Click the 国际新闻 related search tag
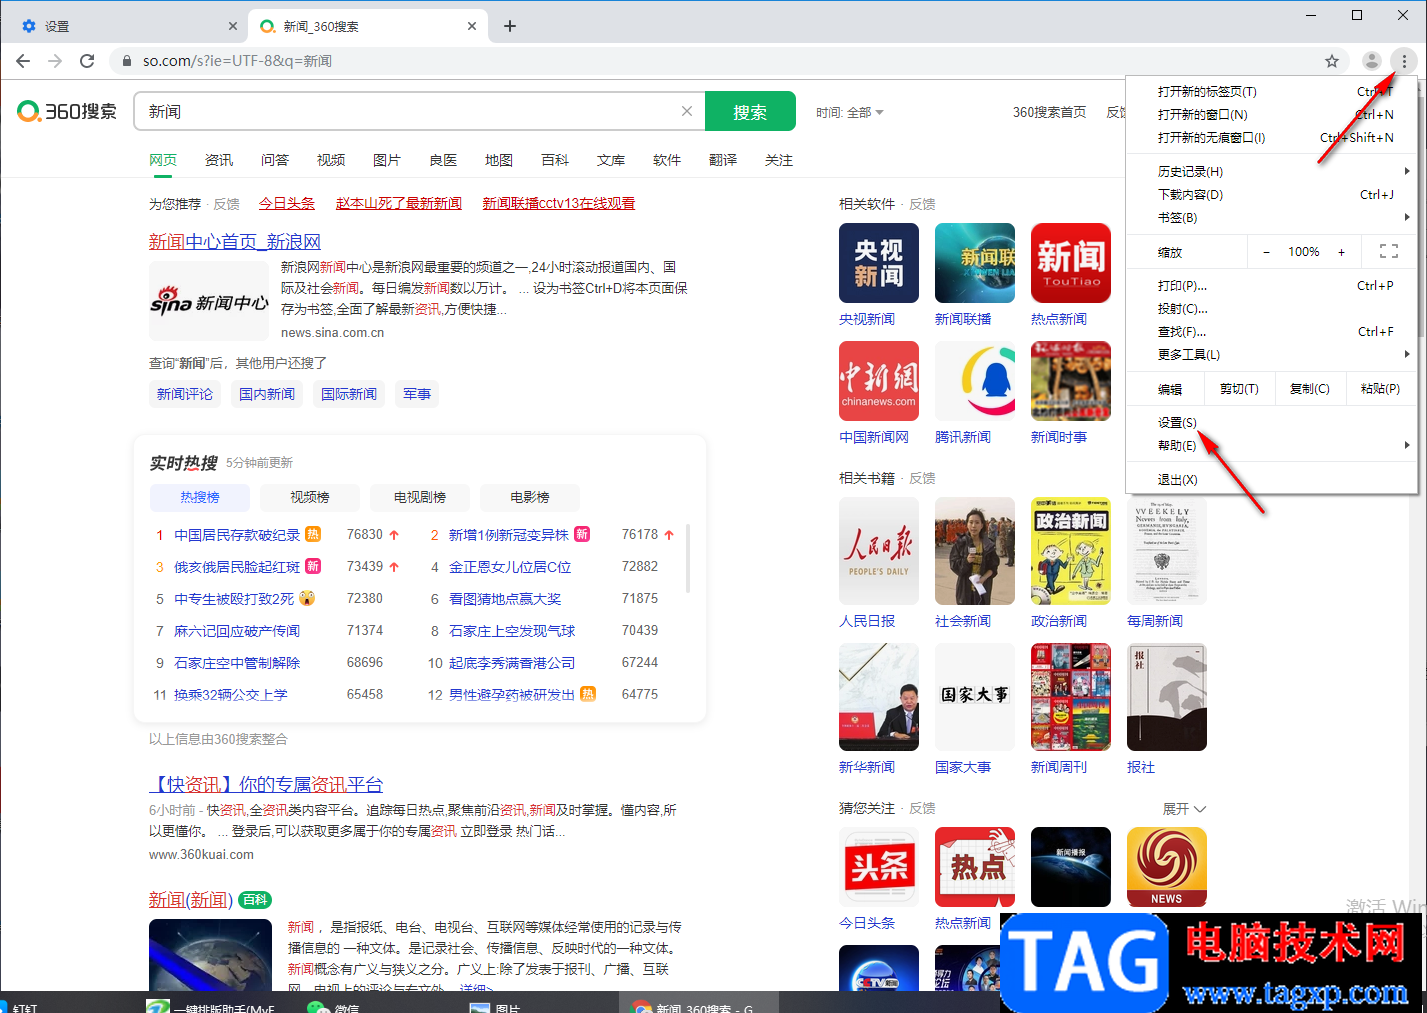 point(349,394)
